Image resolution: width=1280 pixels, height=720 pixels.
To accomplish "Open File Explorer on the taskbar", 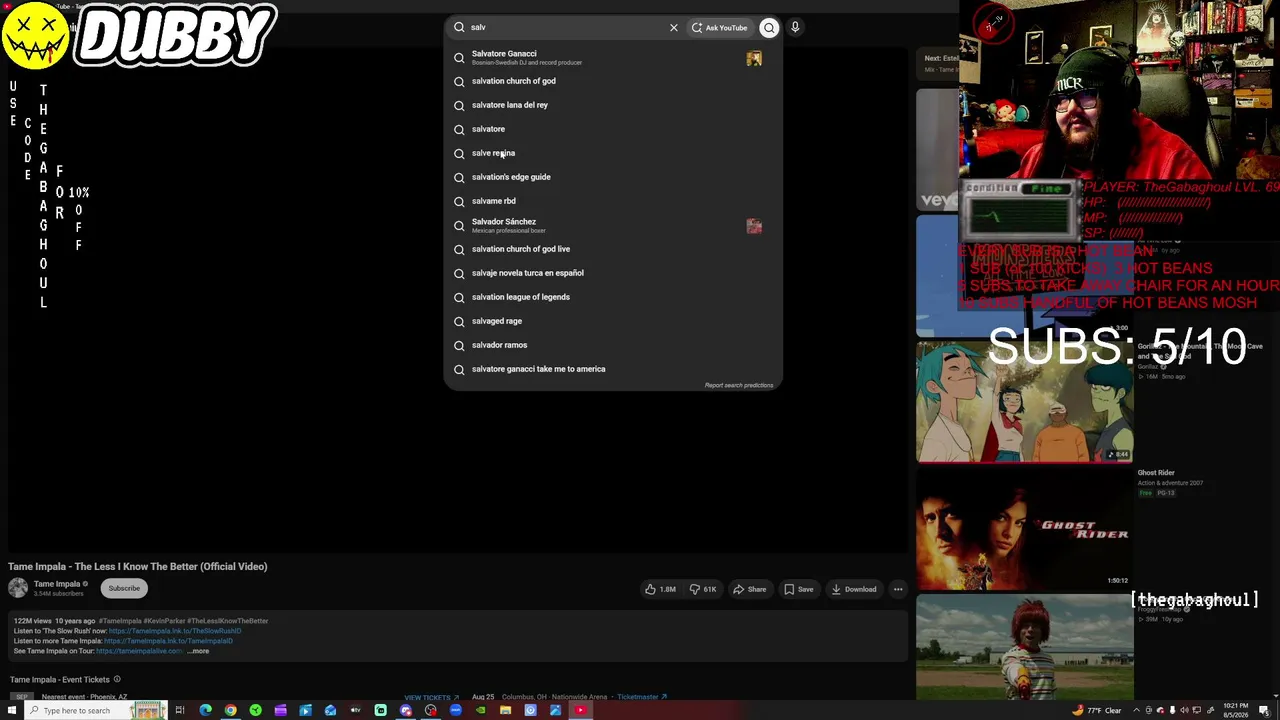I will point(505,710).
